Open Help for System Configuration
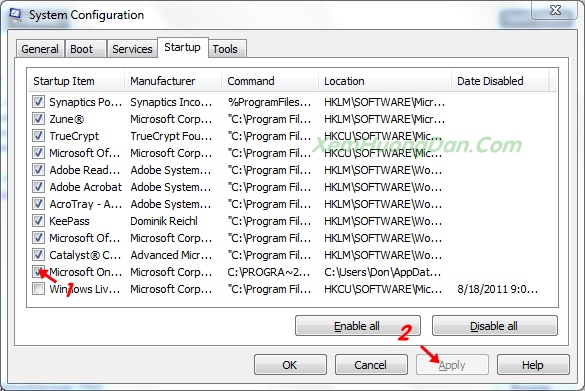 (533, 365)
